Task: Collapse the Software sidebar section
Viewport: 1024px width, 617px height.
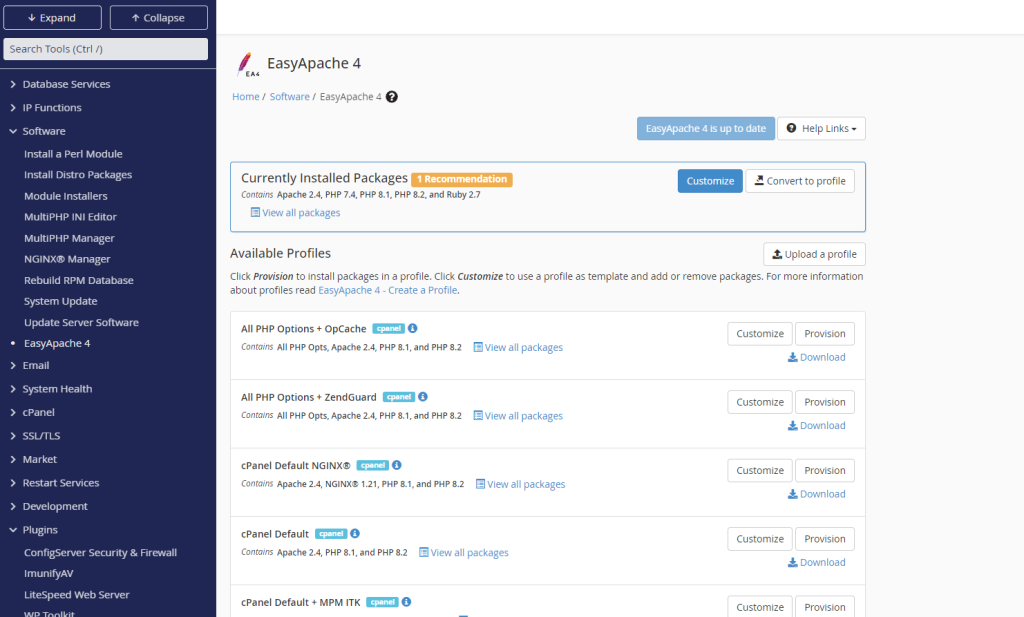Action: (x=44, y=131)
